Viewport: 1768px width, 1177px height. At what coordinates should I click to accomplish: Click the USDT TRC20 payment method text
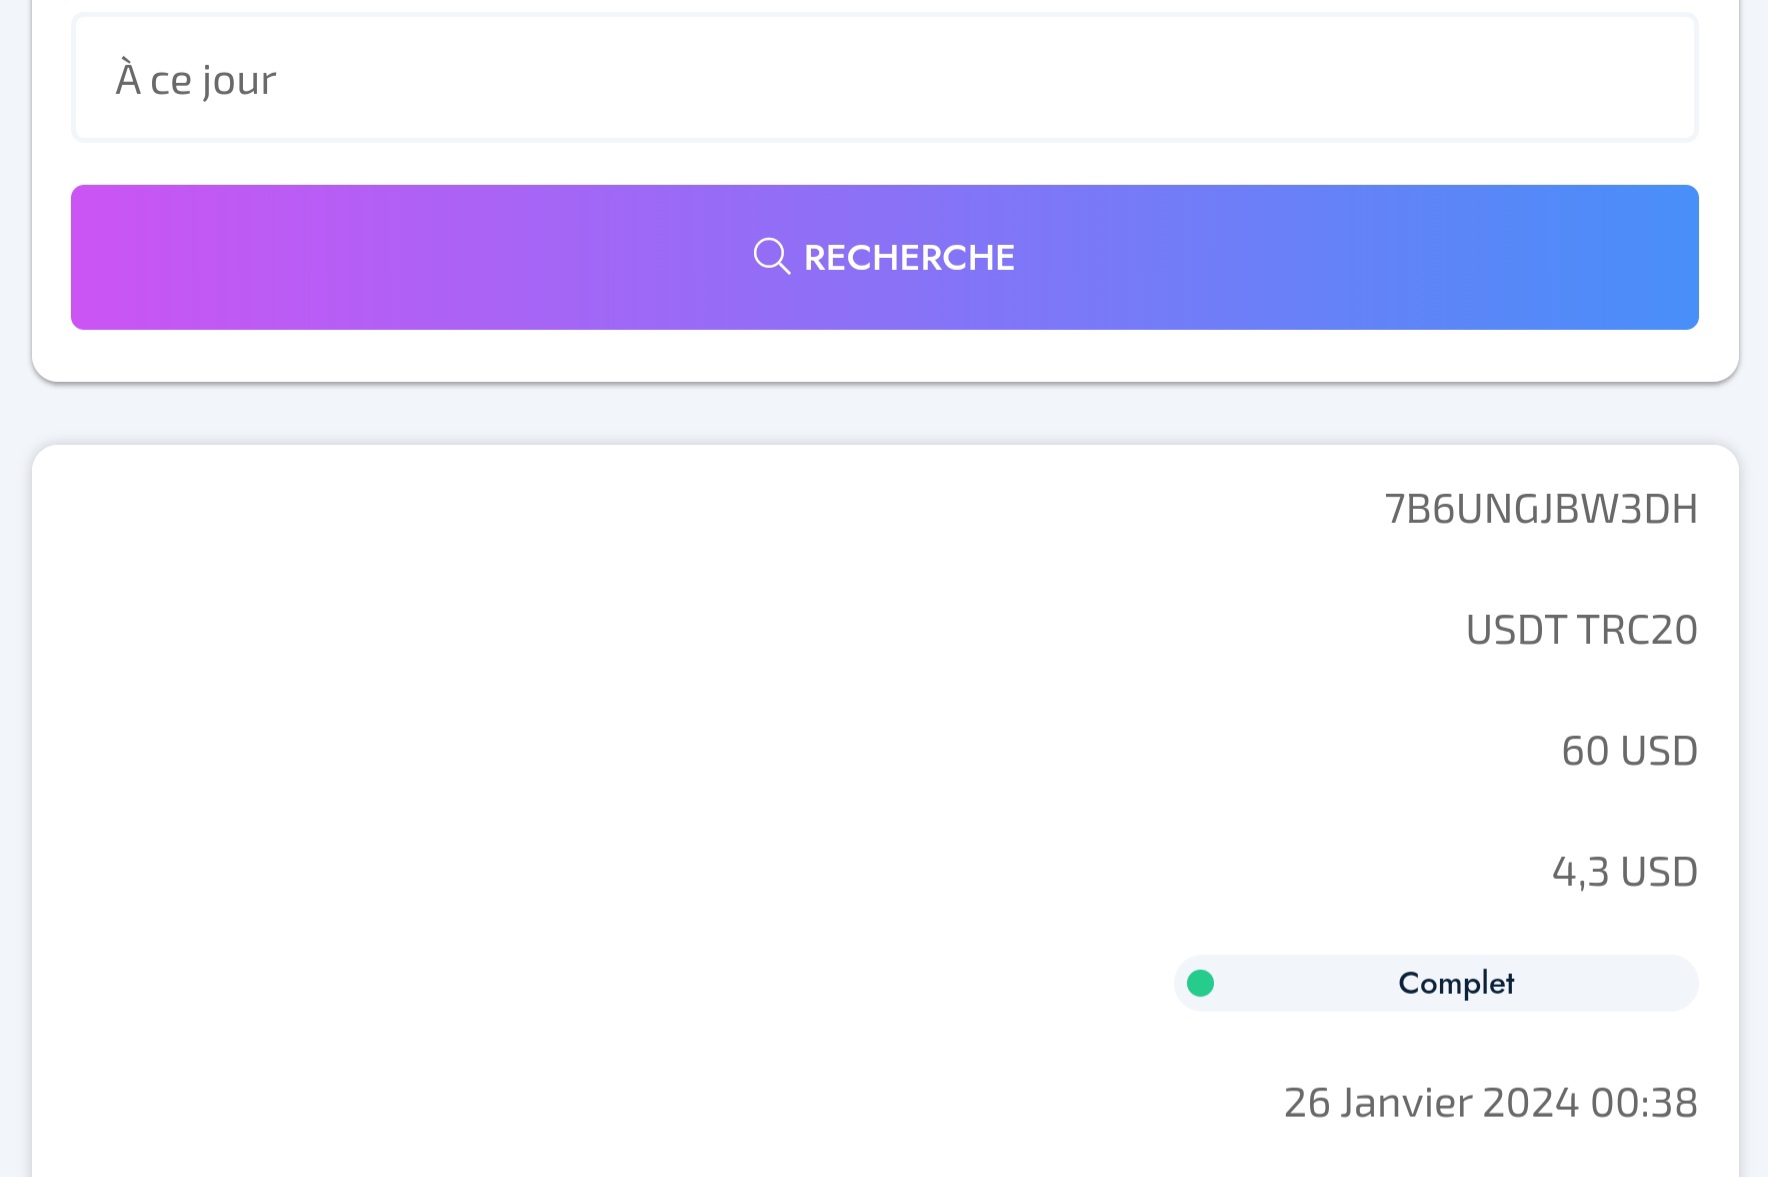[1582, 630]
